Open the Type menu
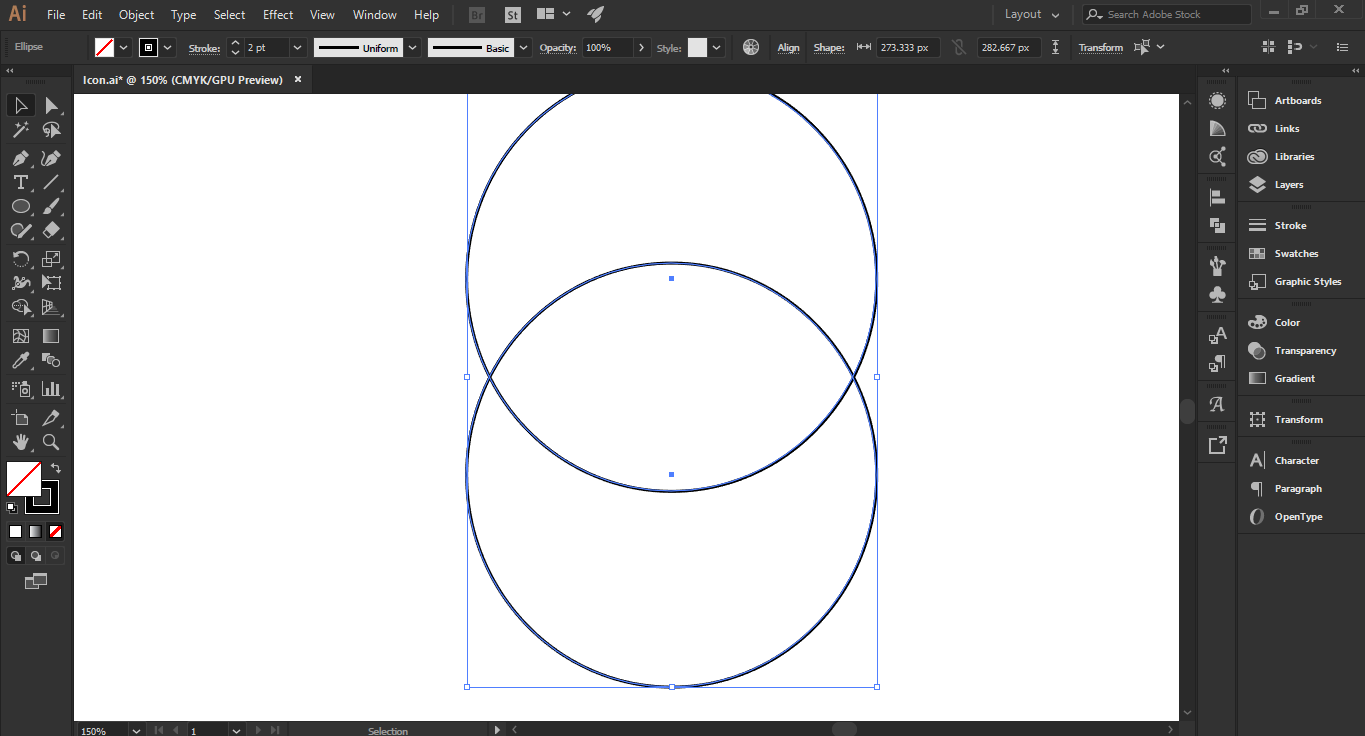Screen dimensions: 1365x736 [184, 14]
